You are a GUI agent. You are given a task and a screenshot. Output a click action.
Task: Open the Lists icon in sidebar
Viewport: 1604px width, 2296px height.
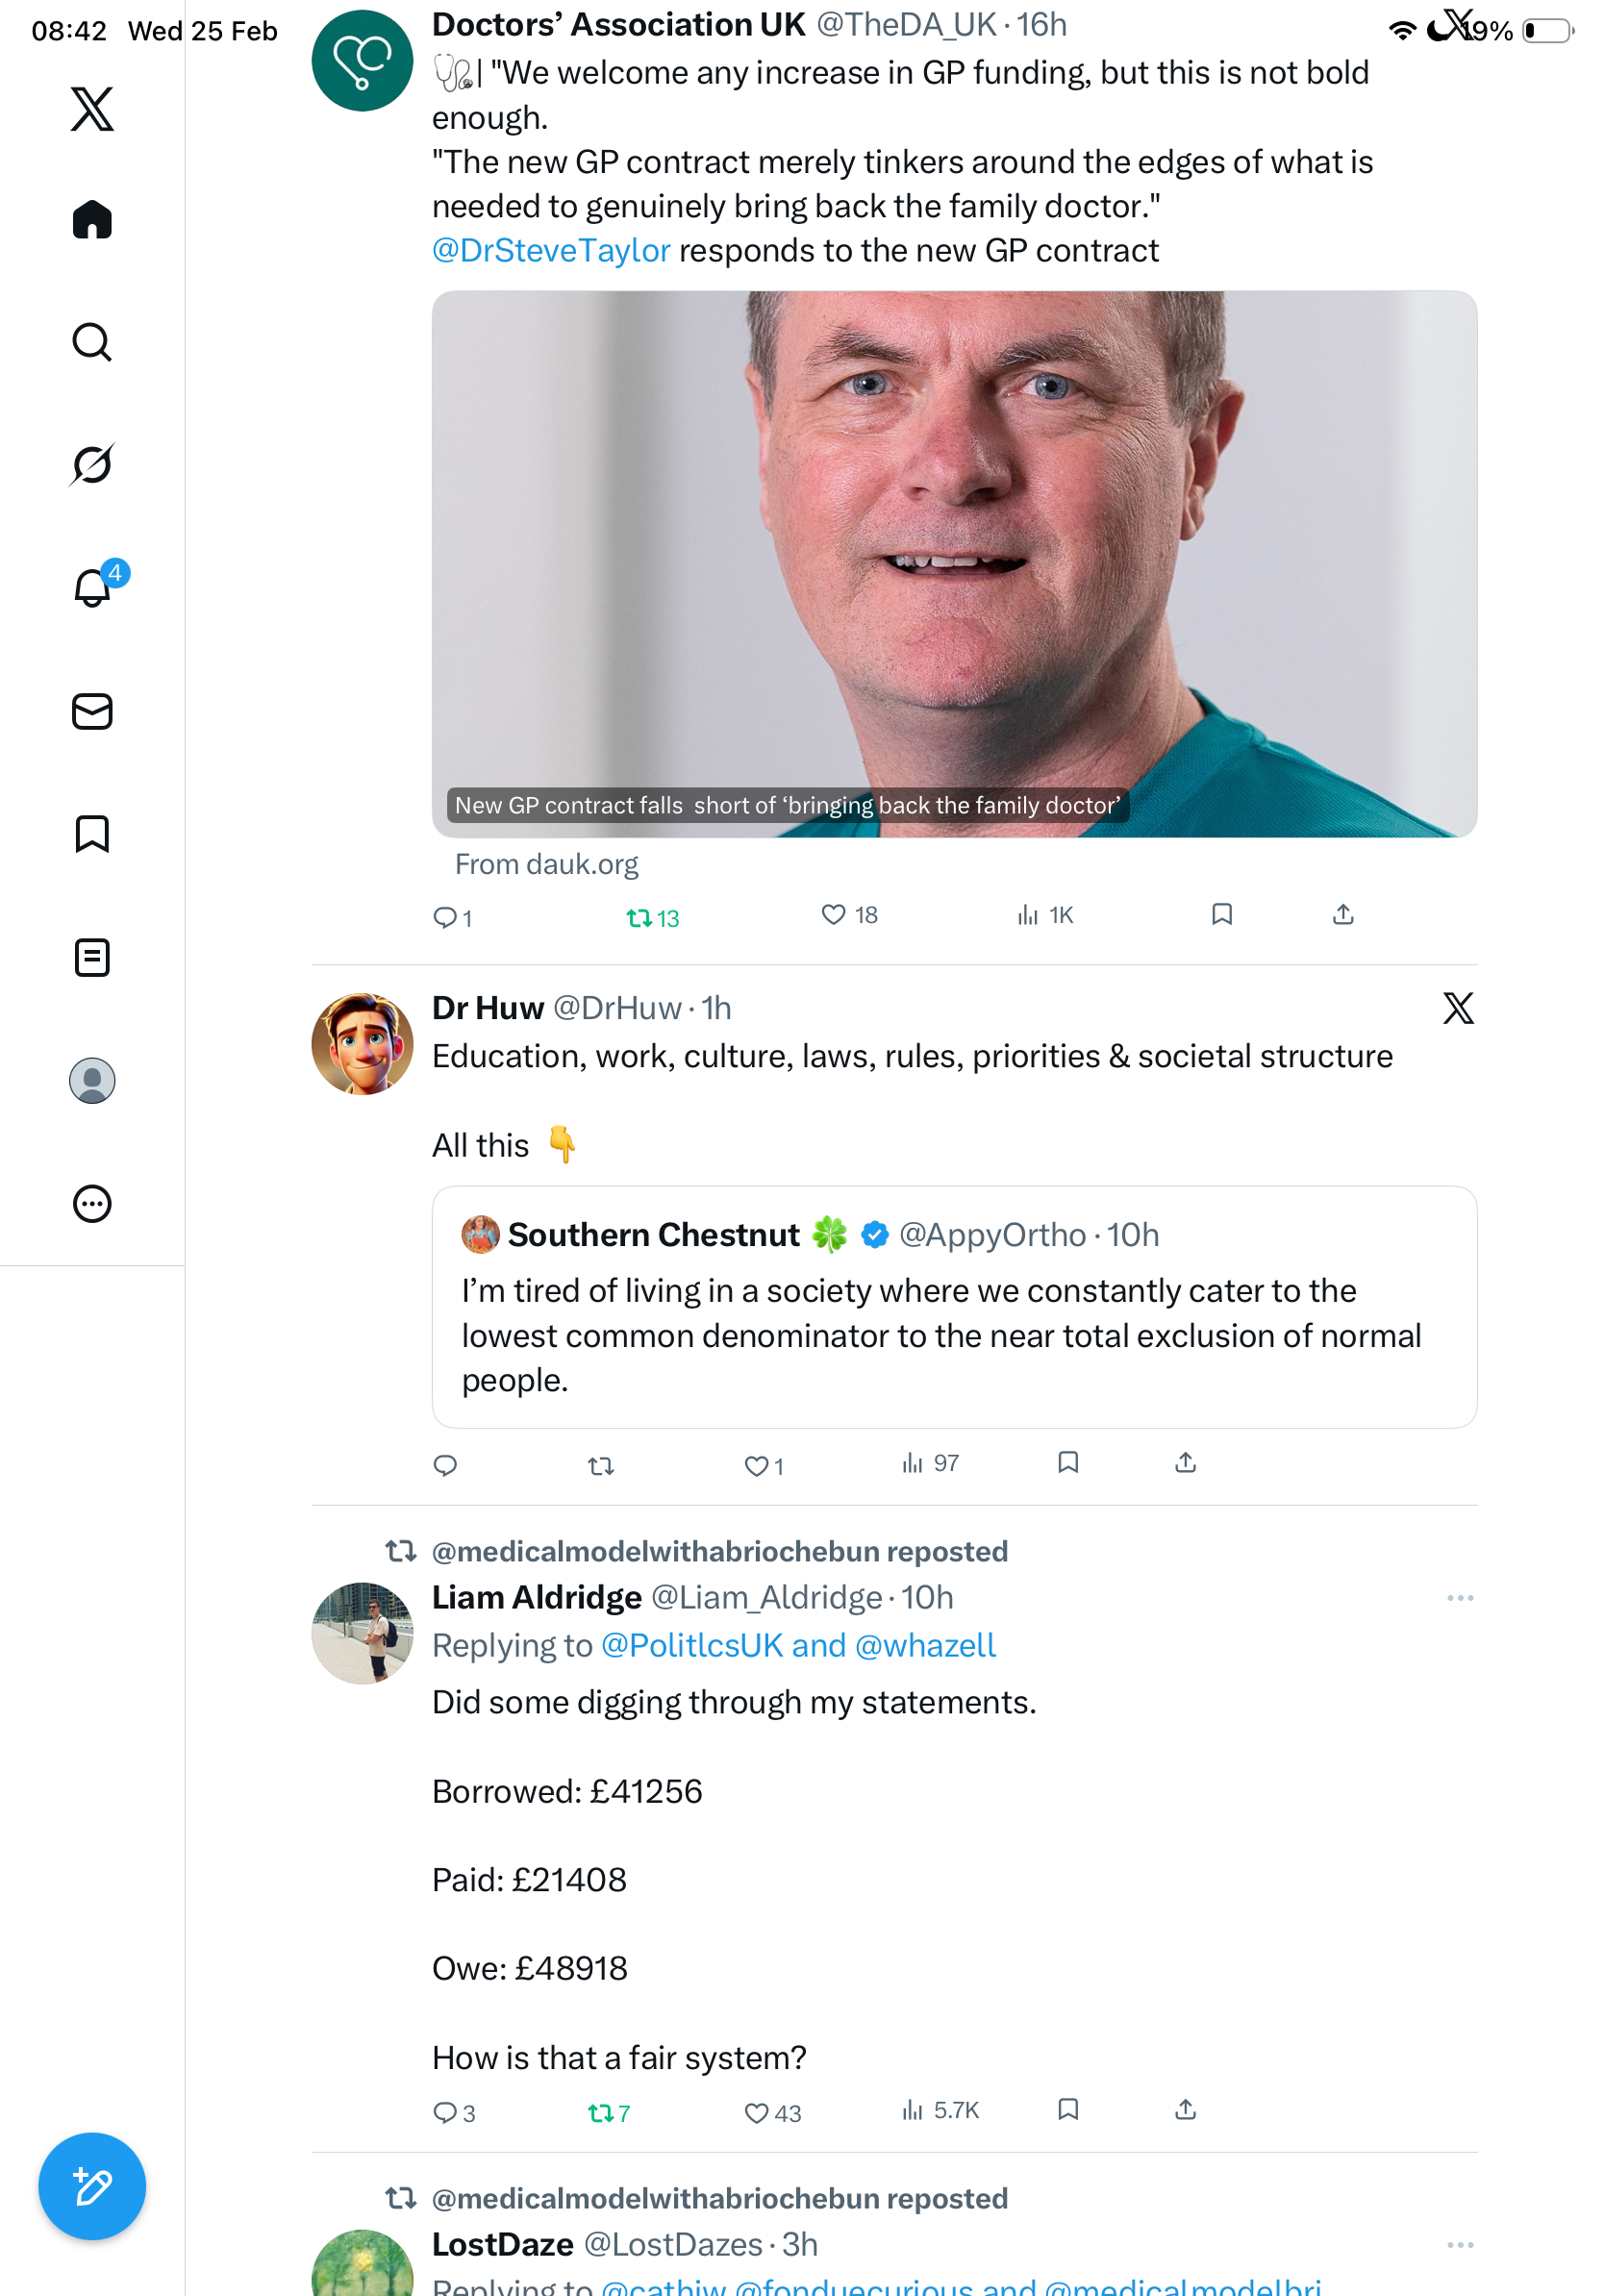pyautogui.click(x=92, y=958)
